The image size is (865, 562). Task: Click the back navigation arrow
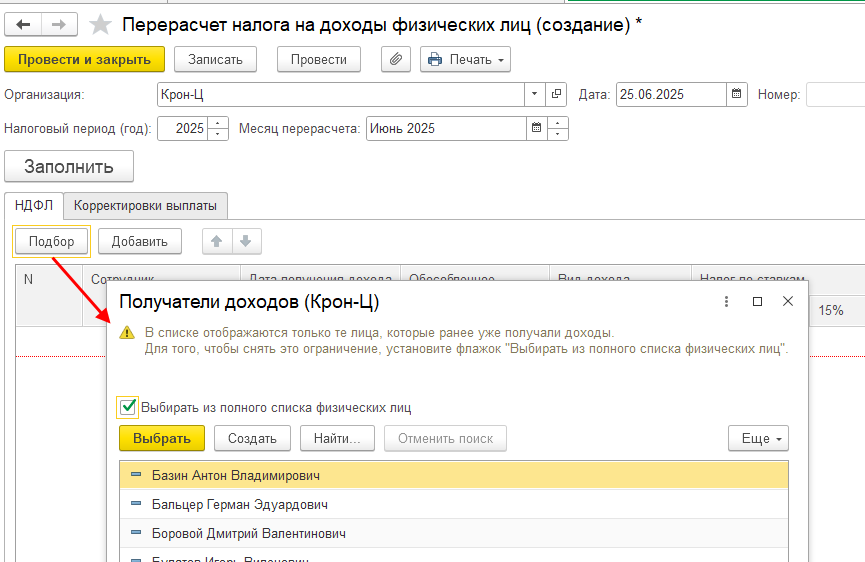[x=24, y=24]
